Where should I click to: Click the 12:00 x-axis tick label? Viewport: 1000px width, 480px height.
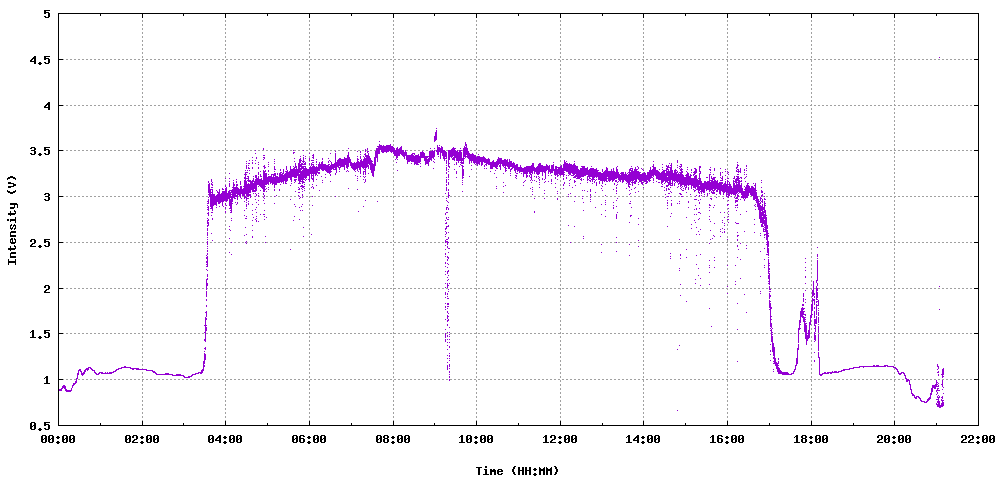(x=560, y=439)
